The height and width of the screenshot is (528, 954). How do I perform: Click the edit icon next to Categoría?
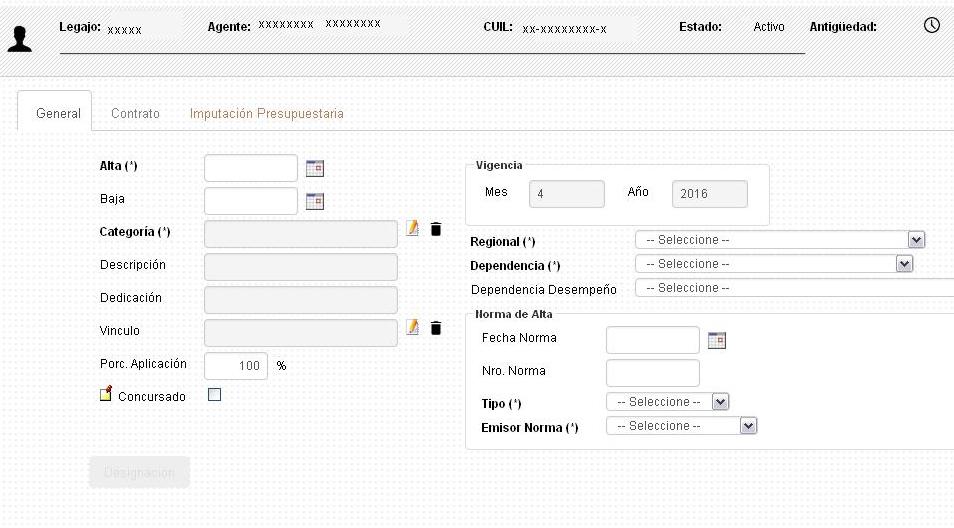click(x=413, y=229)
